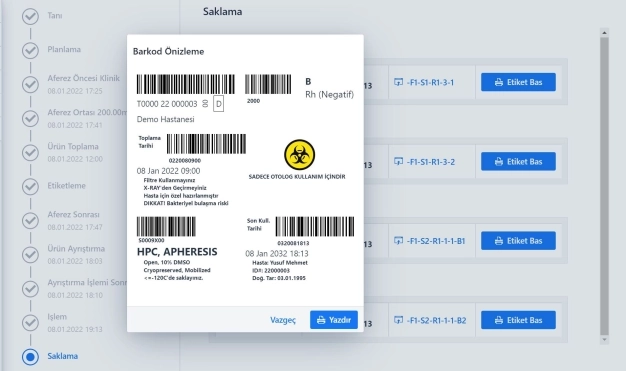Open the -F1-S2-R1-1-B2 storage location icon

tap(398, 320)
